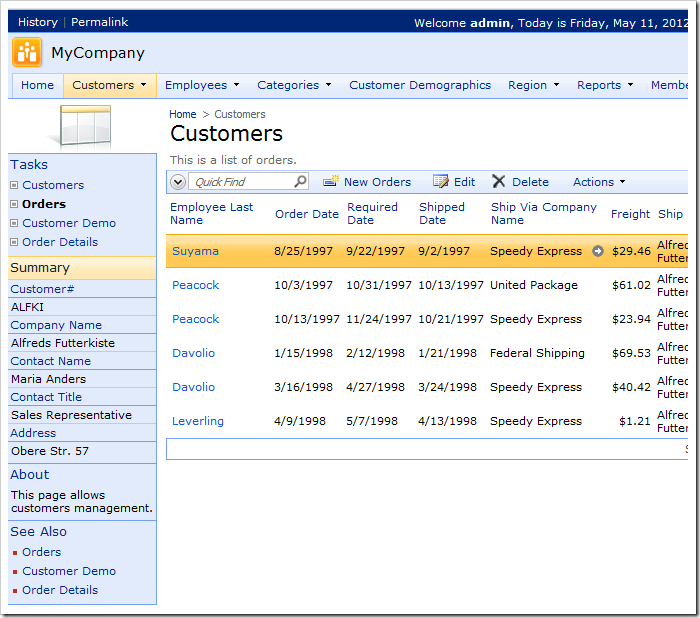Click the square icon beside Order Details task

[14, 242]
